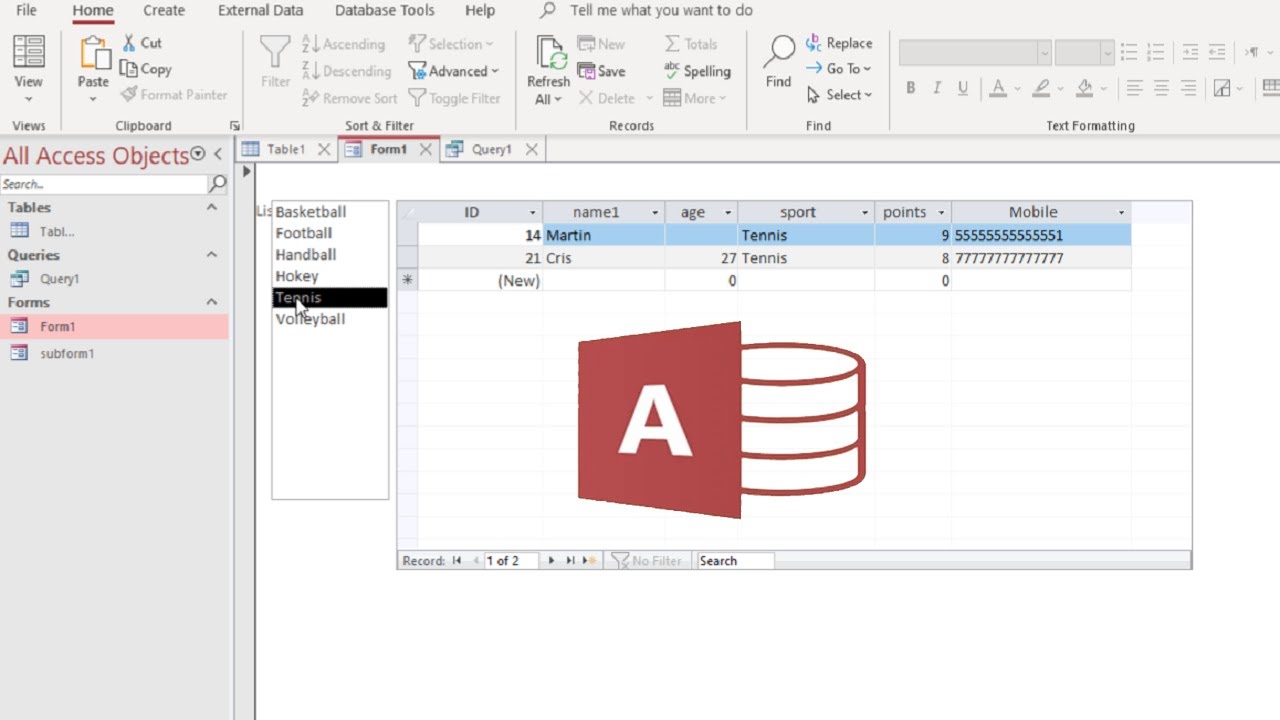Open the ID column header dropdown arrow
Viewport: 1280px width, 720px height.
click(x=532, y=213)
